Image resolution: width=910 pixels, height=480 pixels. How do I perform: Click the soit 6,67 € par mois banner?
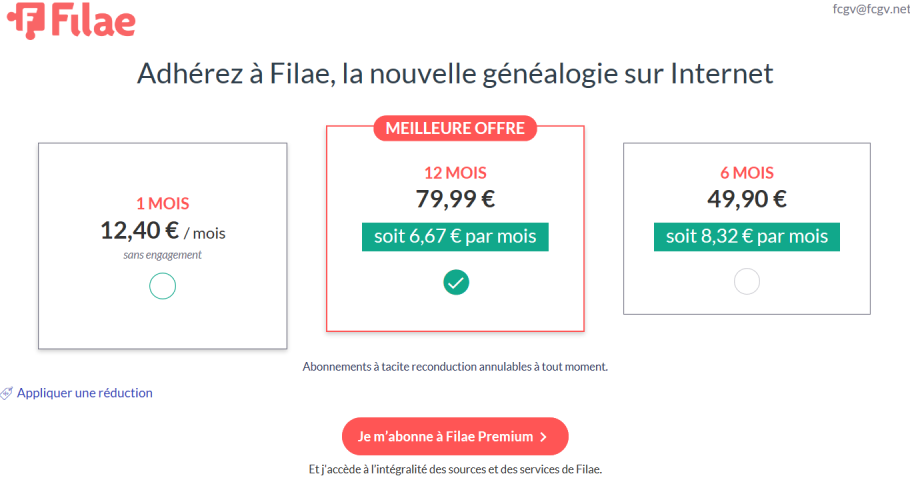click(455, 237)
